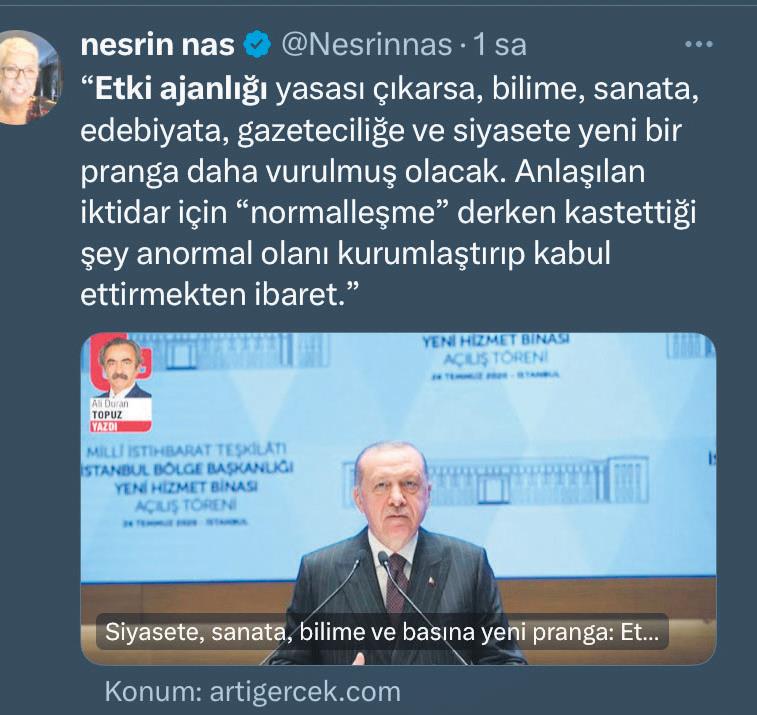Open the Konum: artigercek.com link

[x=252, y=691]
